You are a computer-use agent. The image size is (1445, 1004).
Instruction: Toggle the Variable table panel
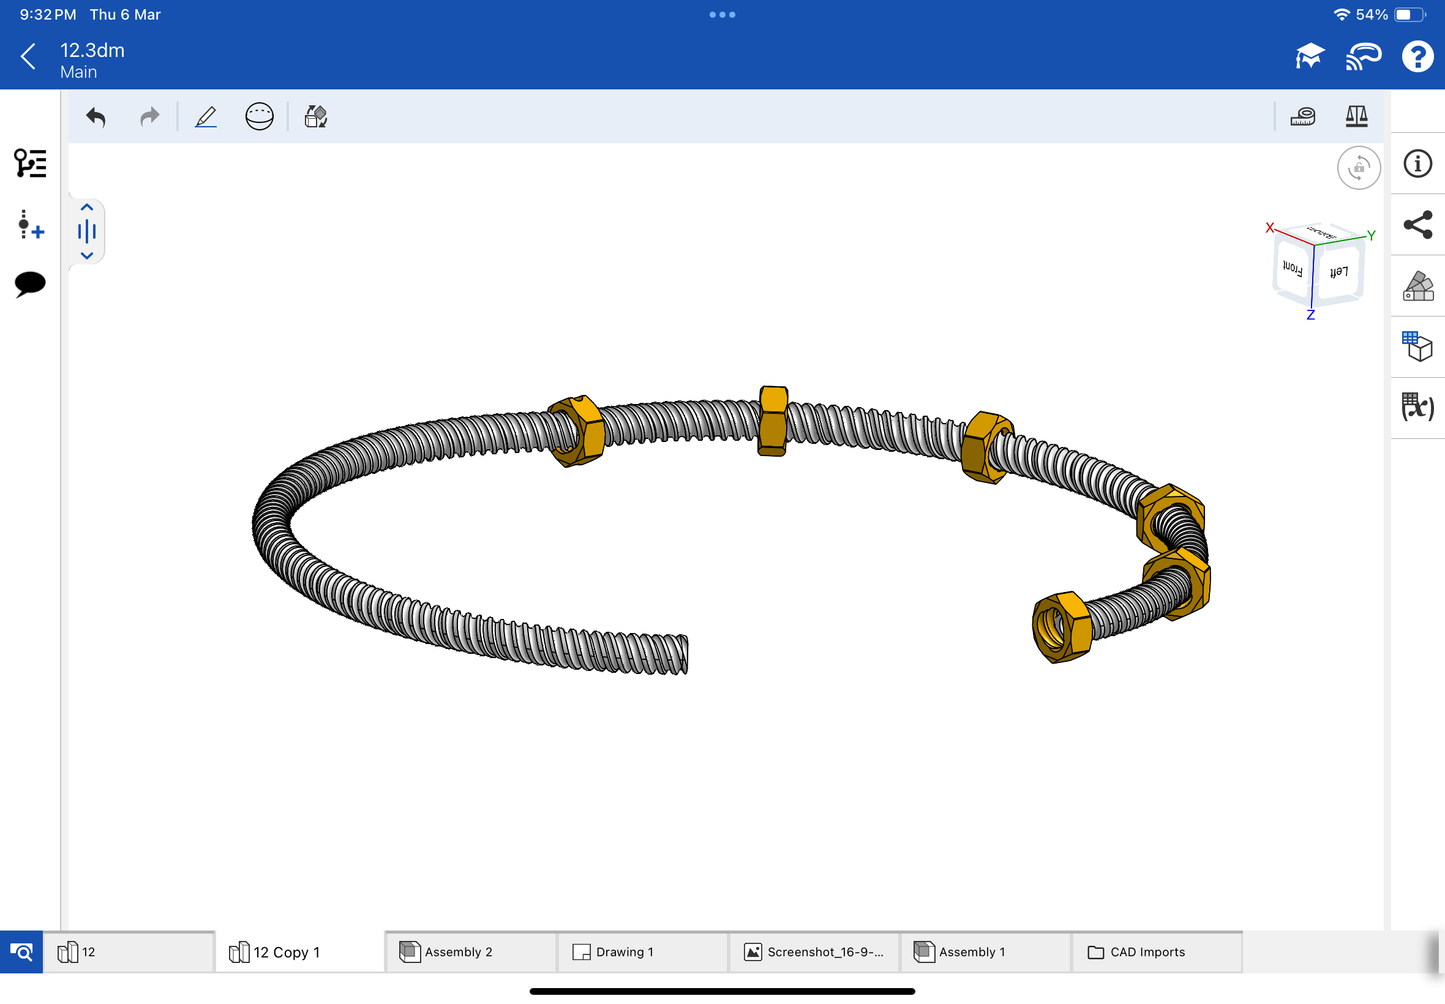[x=1417, y=407]
